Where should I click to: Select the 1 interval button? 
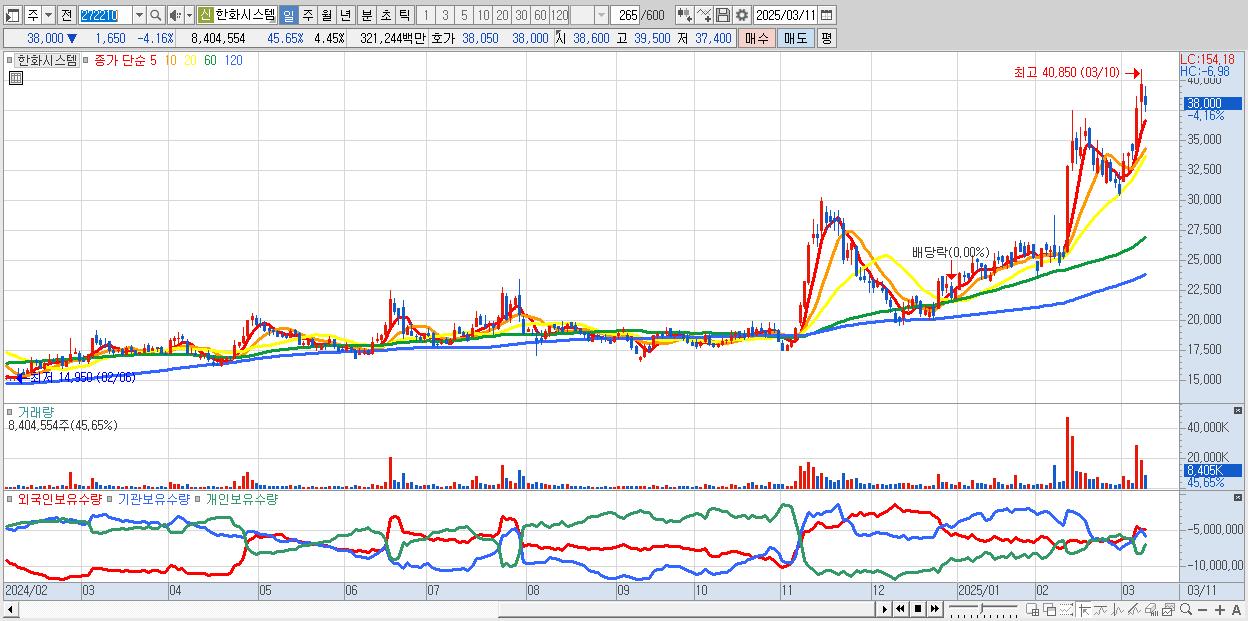[425, 15]
